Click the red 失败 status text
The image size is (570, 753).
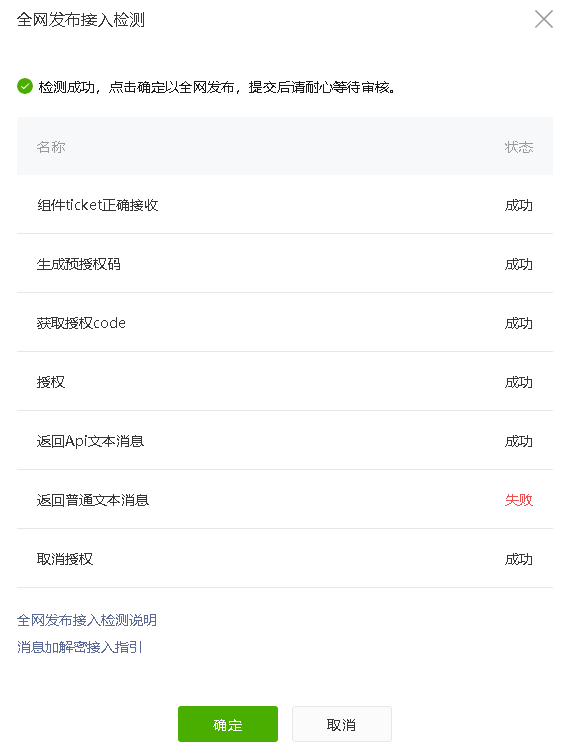[x=519, y=500]
